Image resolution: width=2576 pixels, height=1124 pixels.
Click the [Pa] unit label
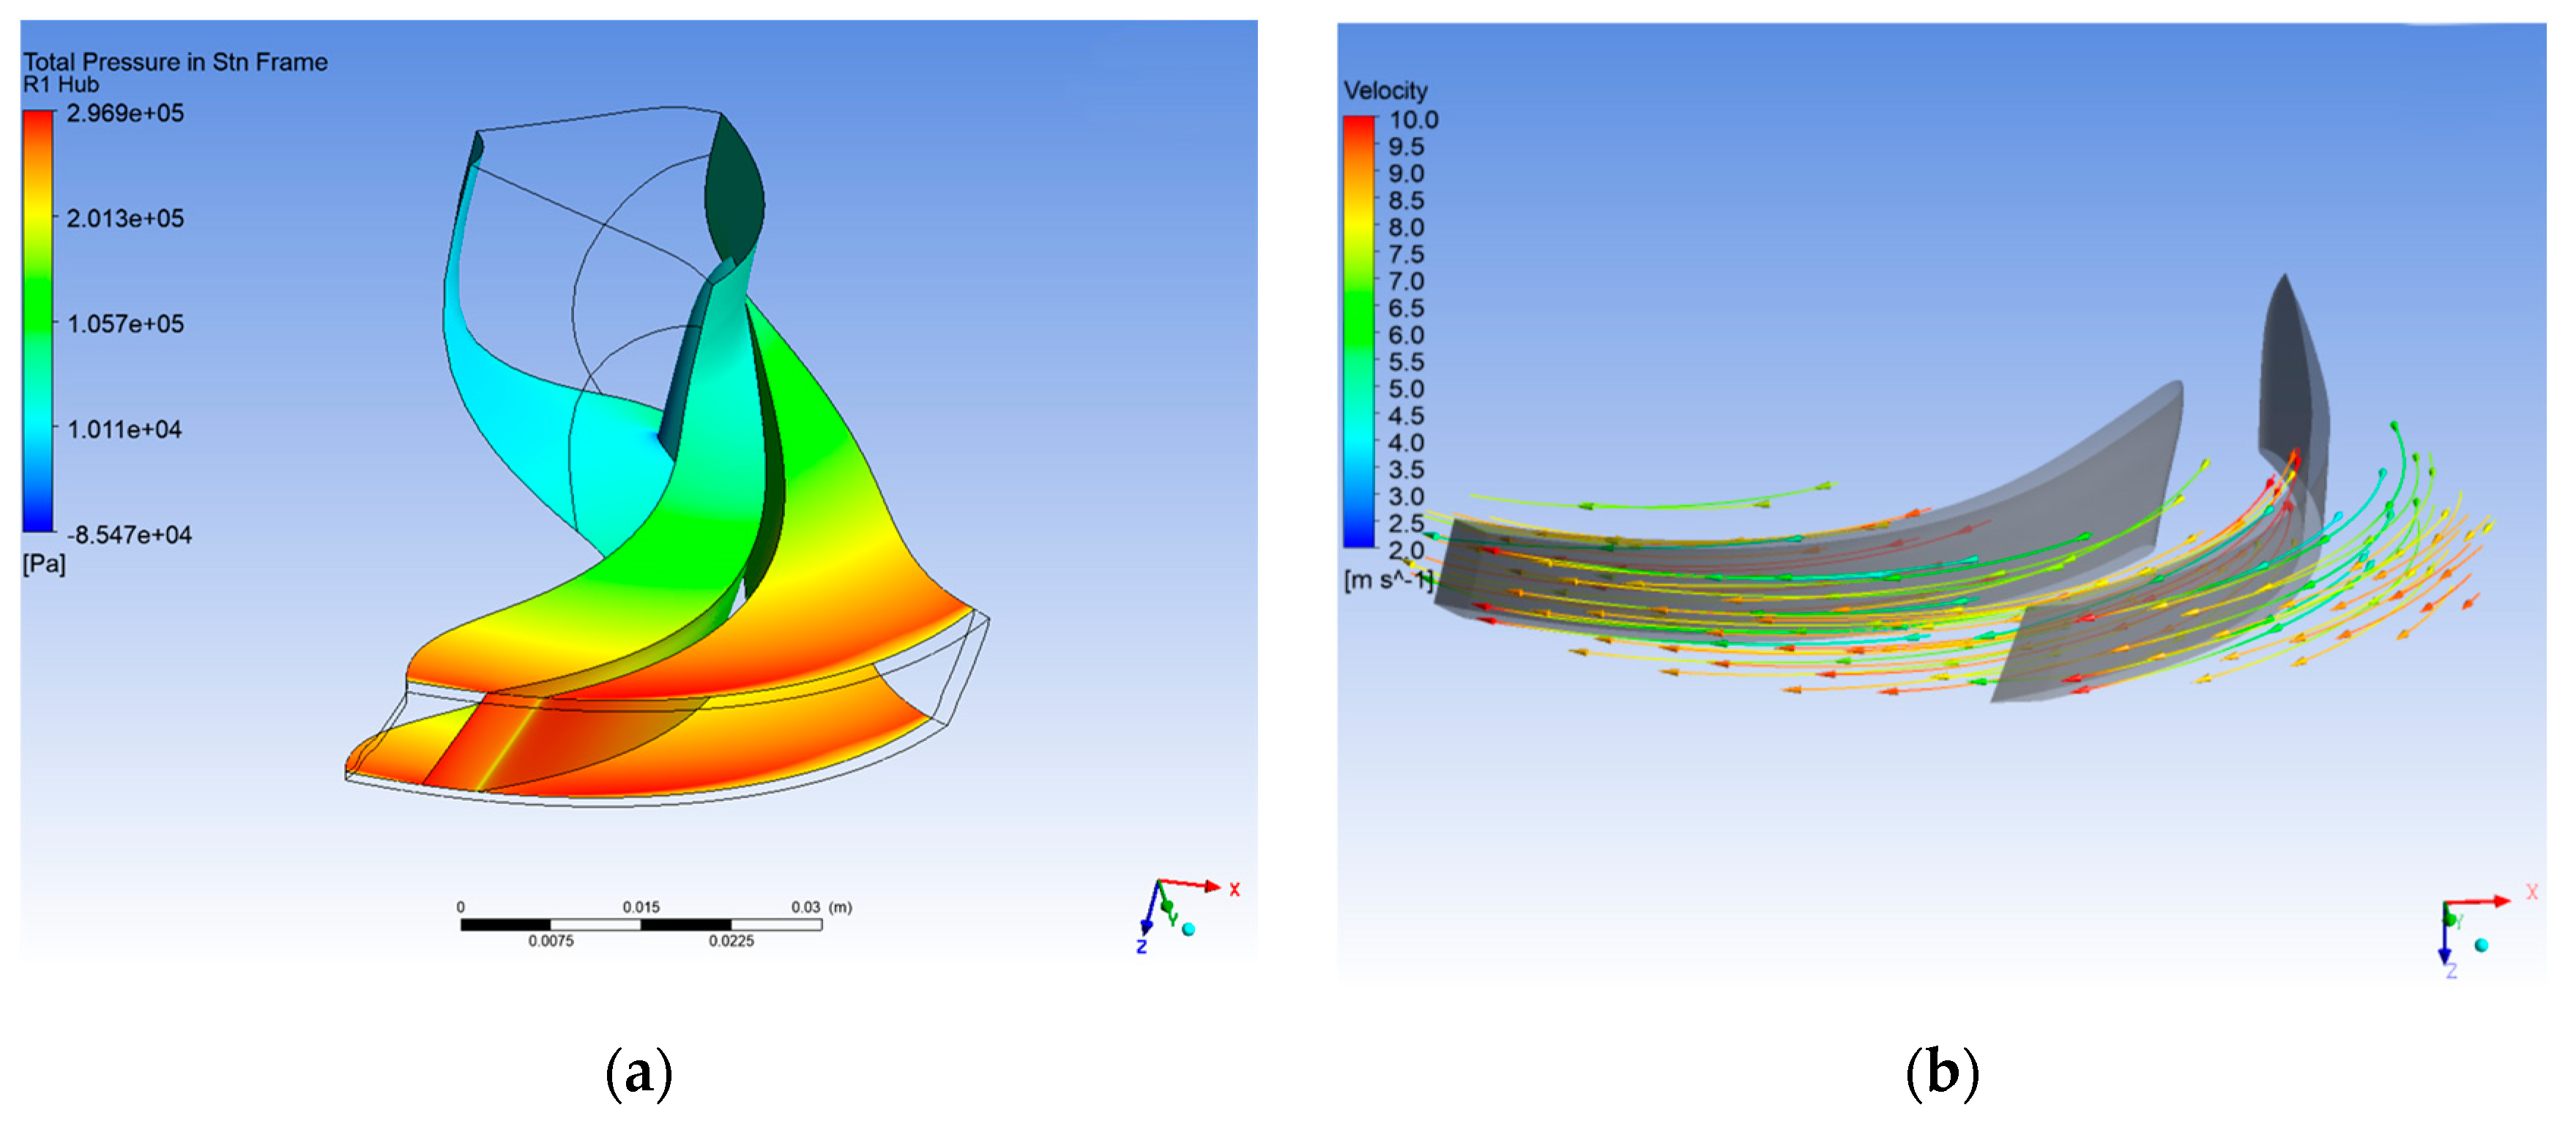pos(44,564)
